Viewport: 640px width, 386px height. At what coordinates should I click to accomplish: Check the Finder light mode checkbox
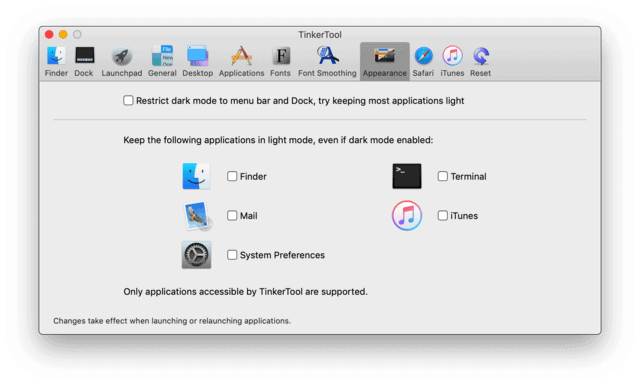232,176
